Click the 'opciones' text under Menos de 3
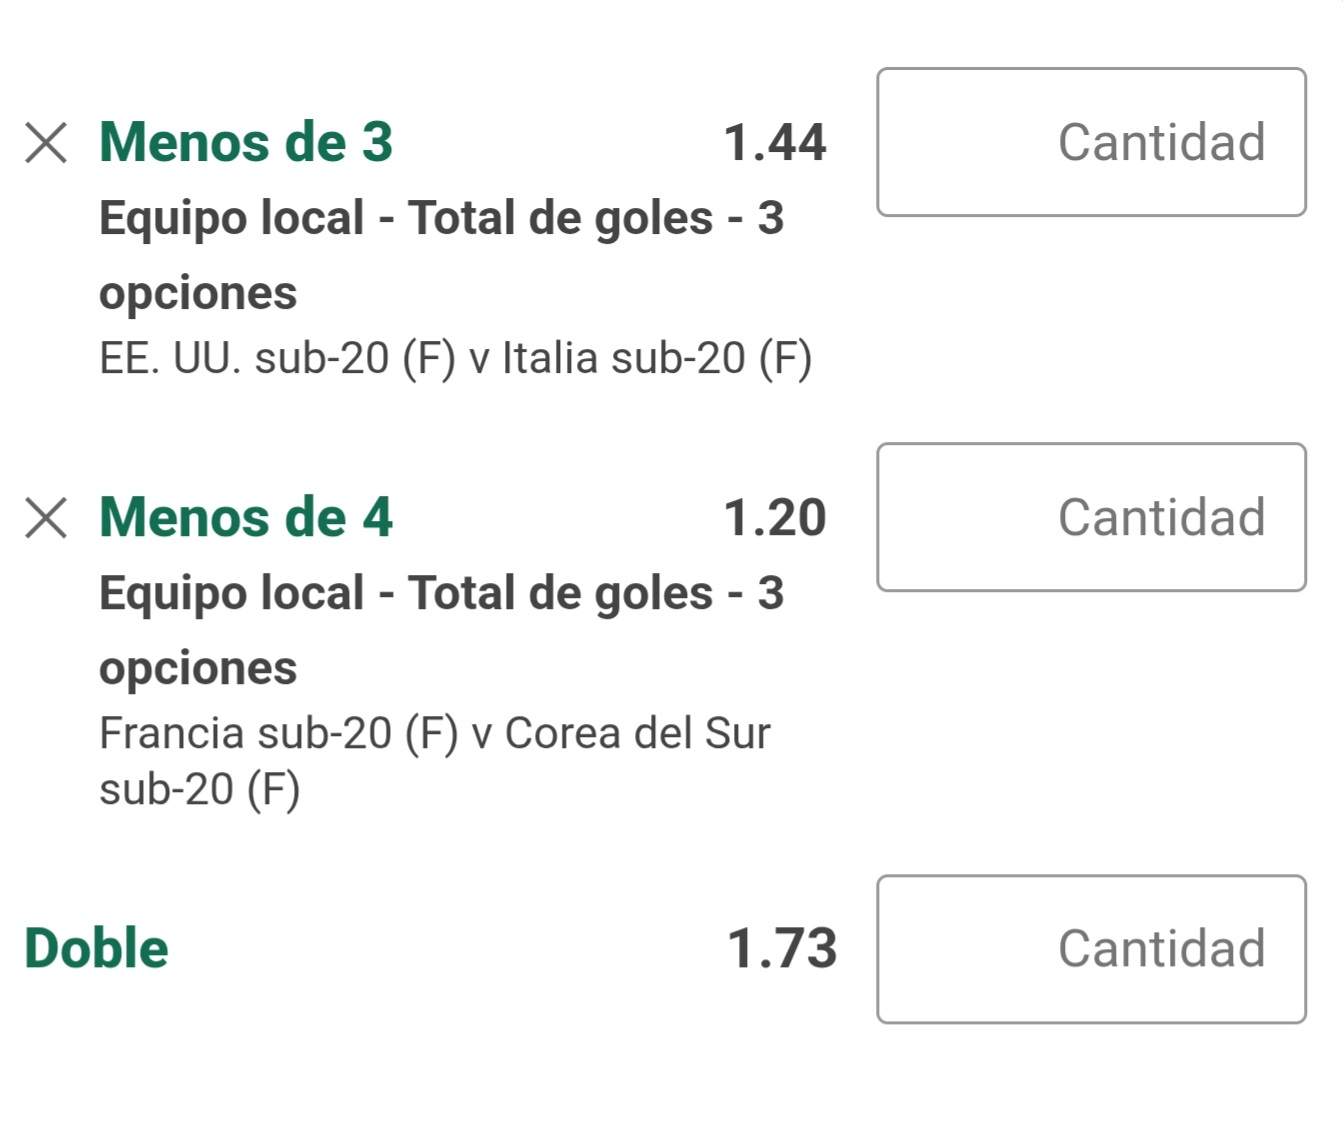Viewport: 1343px width, 1147px height. point(198,293)
